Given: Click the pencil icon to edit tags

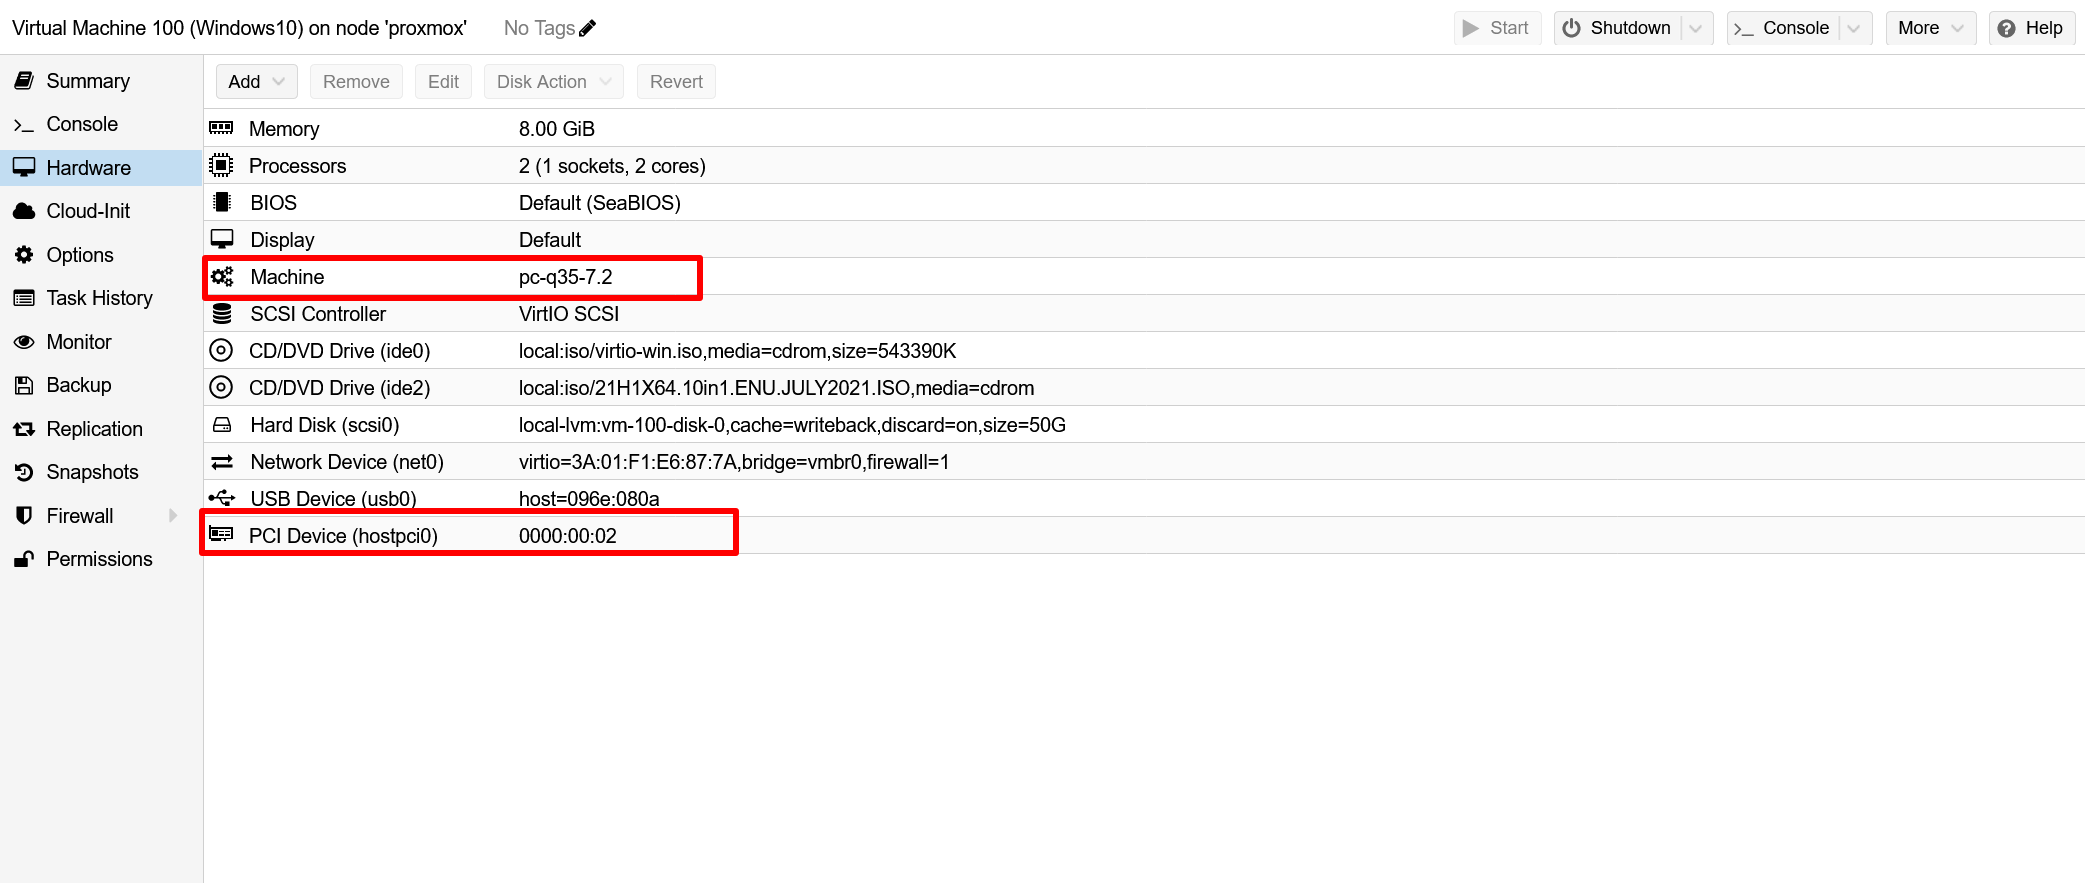Looking at the screenshot, I should point(588,28).
